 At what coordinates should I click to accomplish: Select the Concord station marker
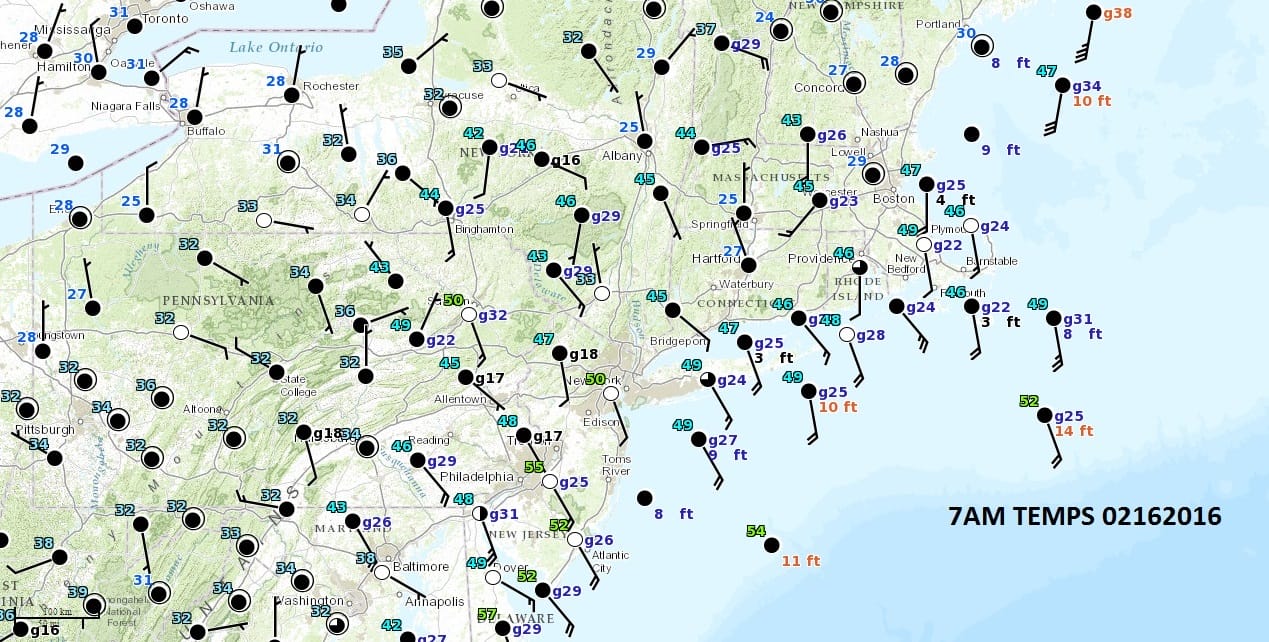[853, 83]
